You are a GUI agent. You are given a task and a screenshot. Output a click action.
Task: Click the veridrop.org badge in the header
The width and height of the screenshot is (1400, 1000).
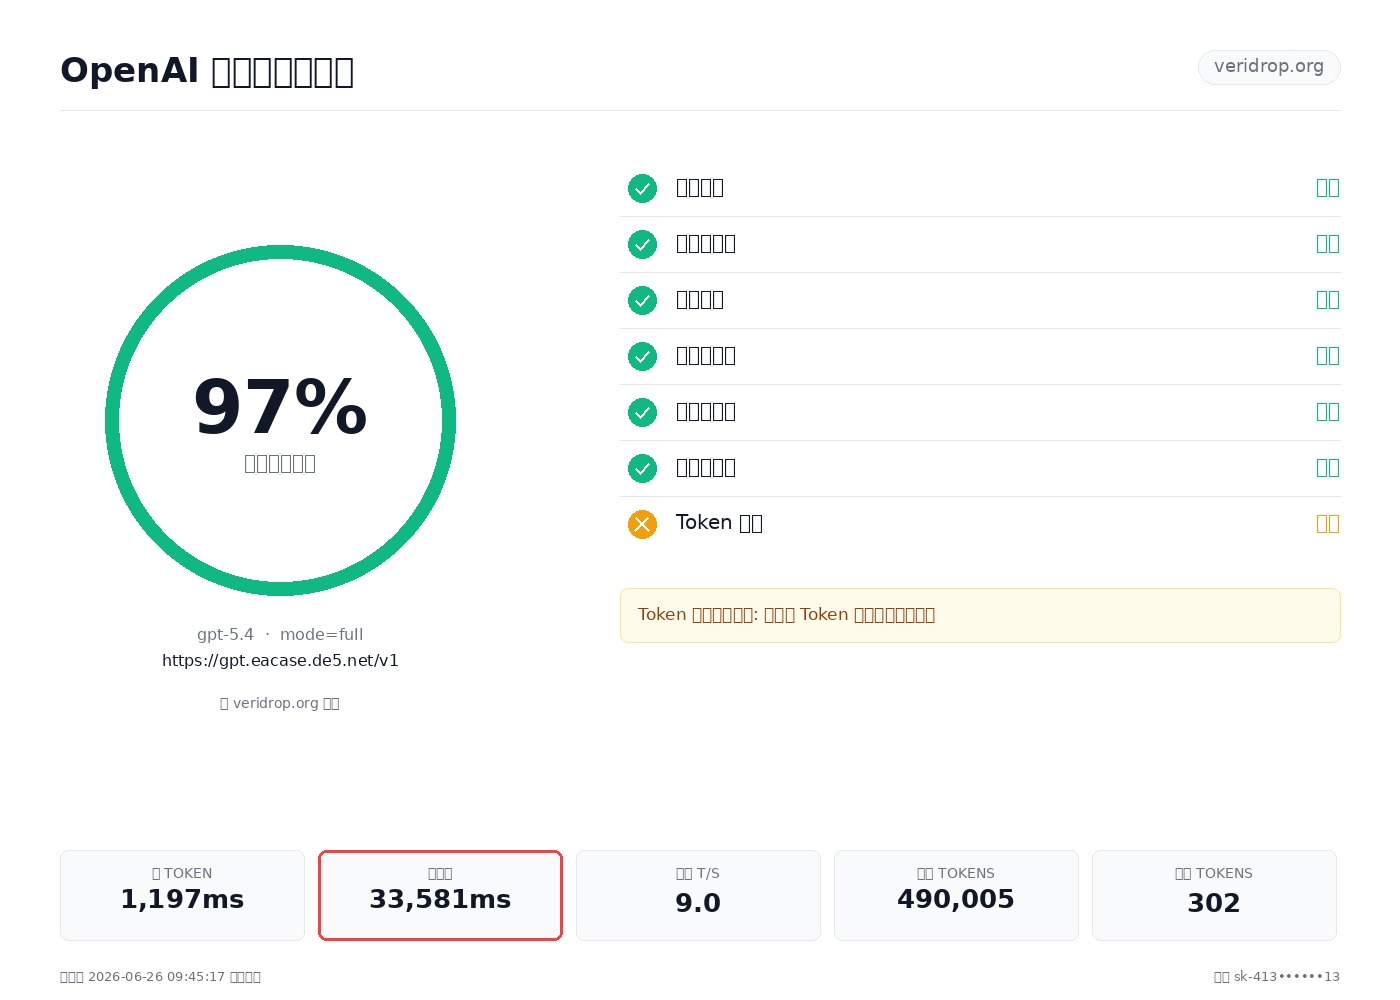point(1269,67)
